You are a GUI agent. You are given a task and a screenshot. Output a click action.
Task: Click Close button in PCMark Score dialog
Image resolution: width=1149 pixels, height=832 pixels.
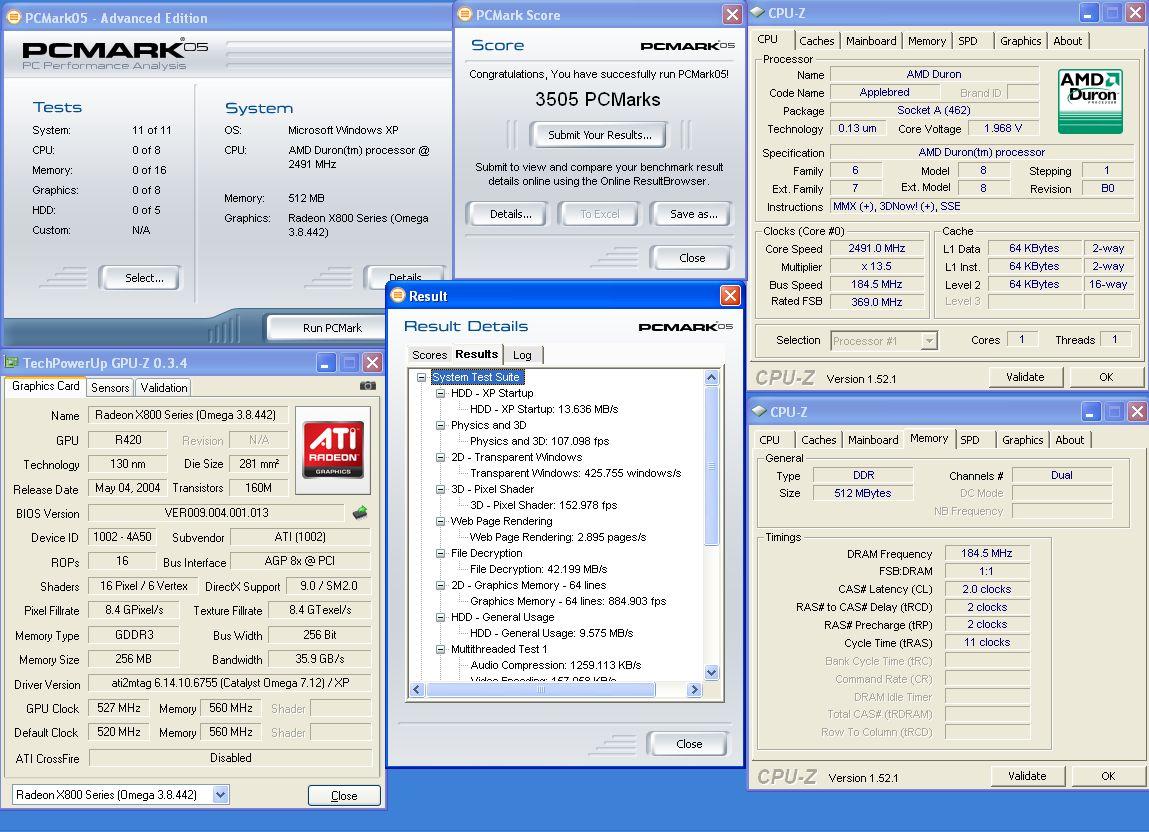point(692,258)
